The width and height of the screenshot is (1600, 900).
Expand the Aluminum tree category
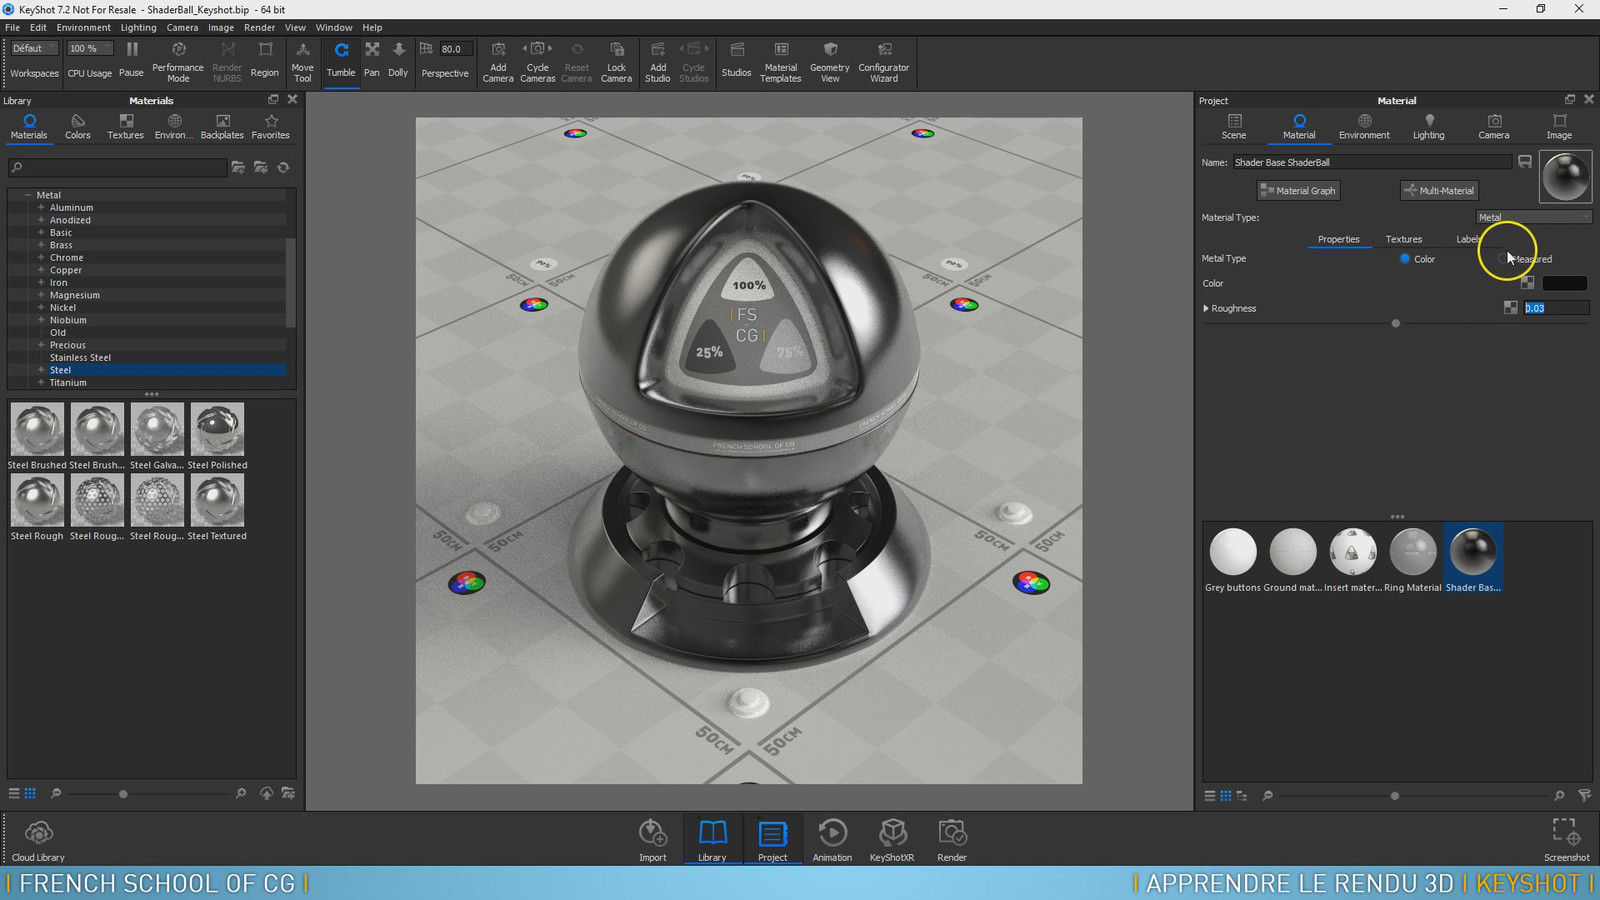[x=41, y=207]
